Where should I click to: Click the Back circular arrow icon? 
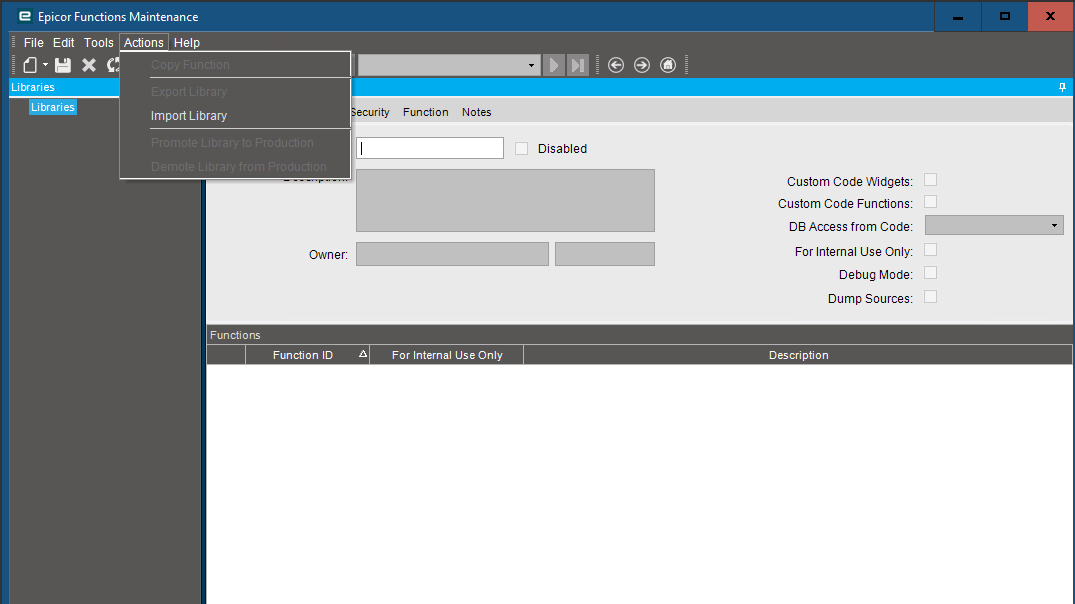click(616, 65)
